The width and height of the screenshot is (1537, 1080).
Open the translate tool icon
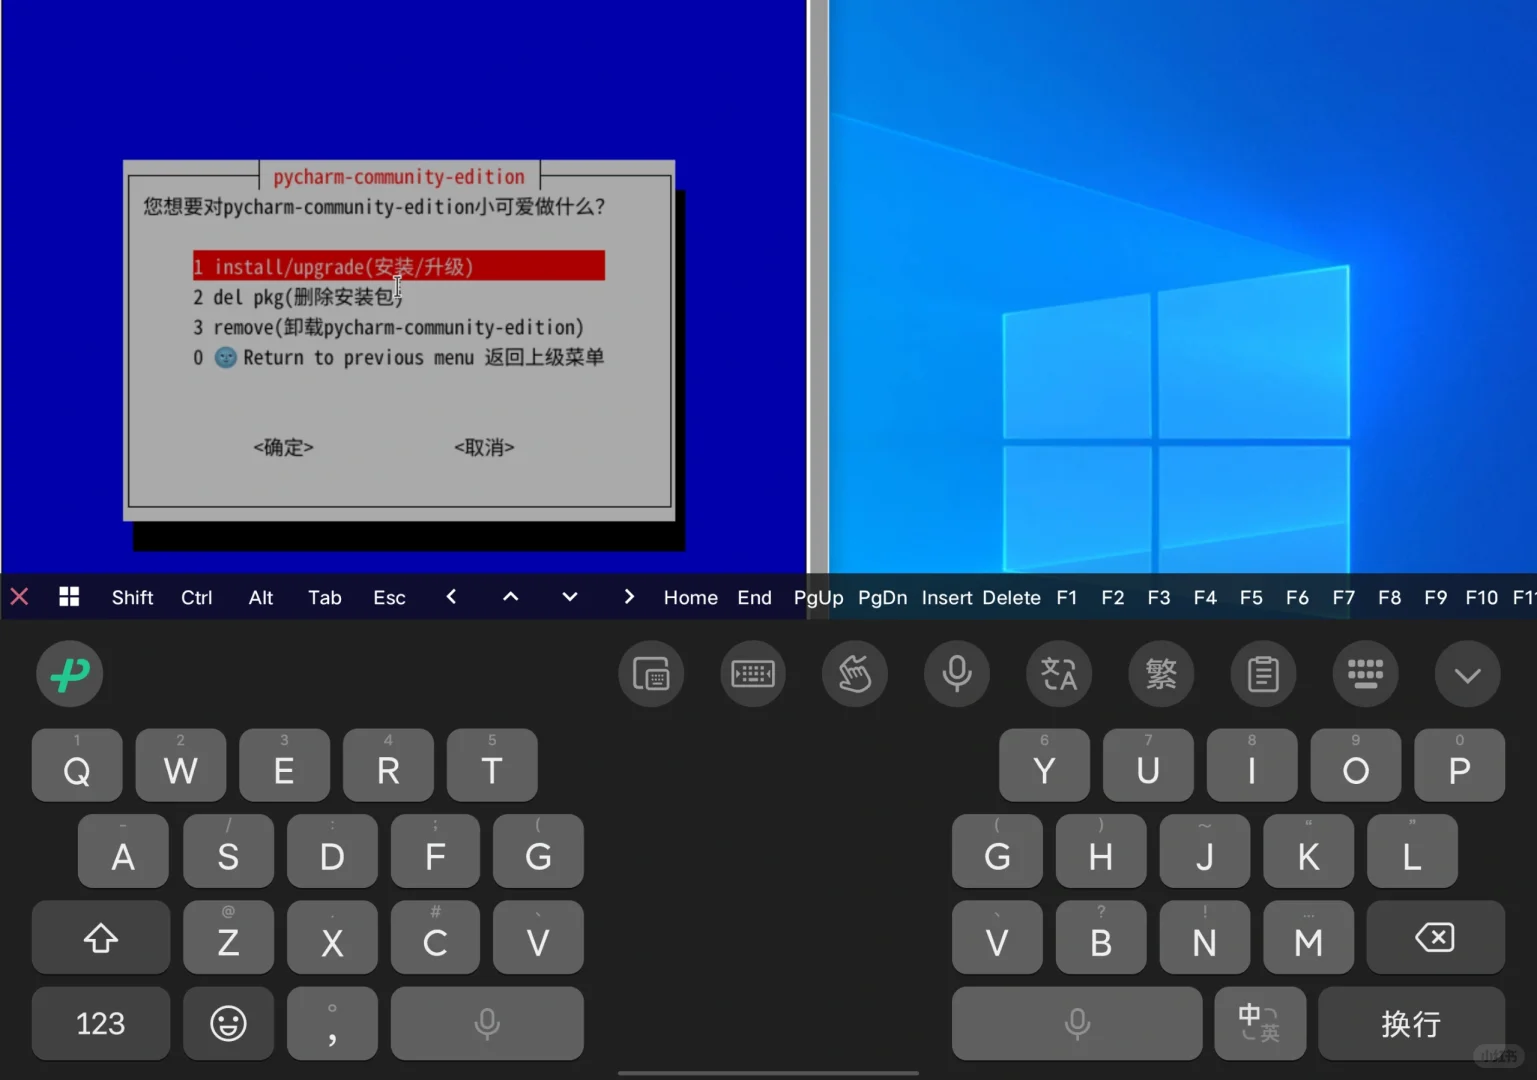(1059, 674)
